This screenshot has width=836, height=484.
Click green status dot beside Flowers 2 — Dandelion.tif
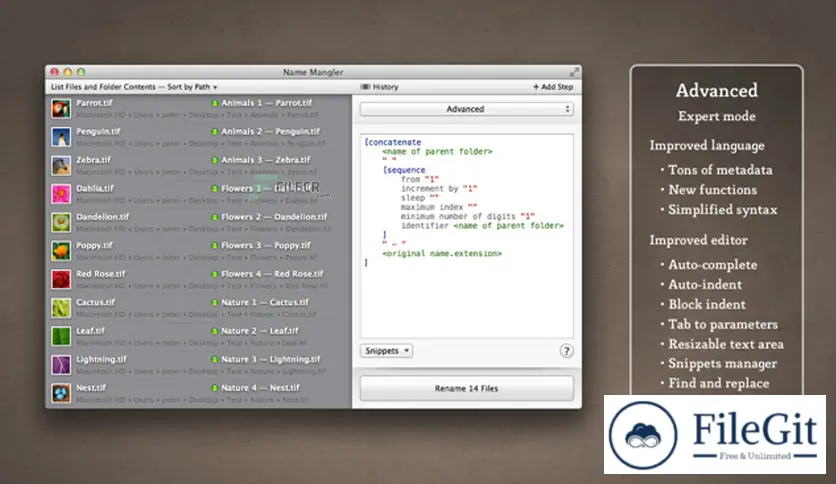click(x=214, y=217)
